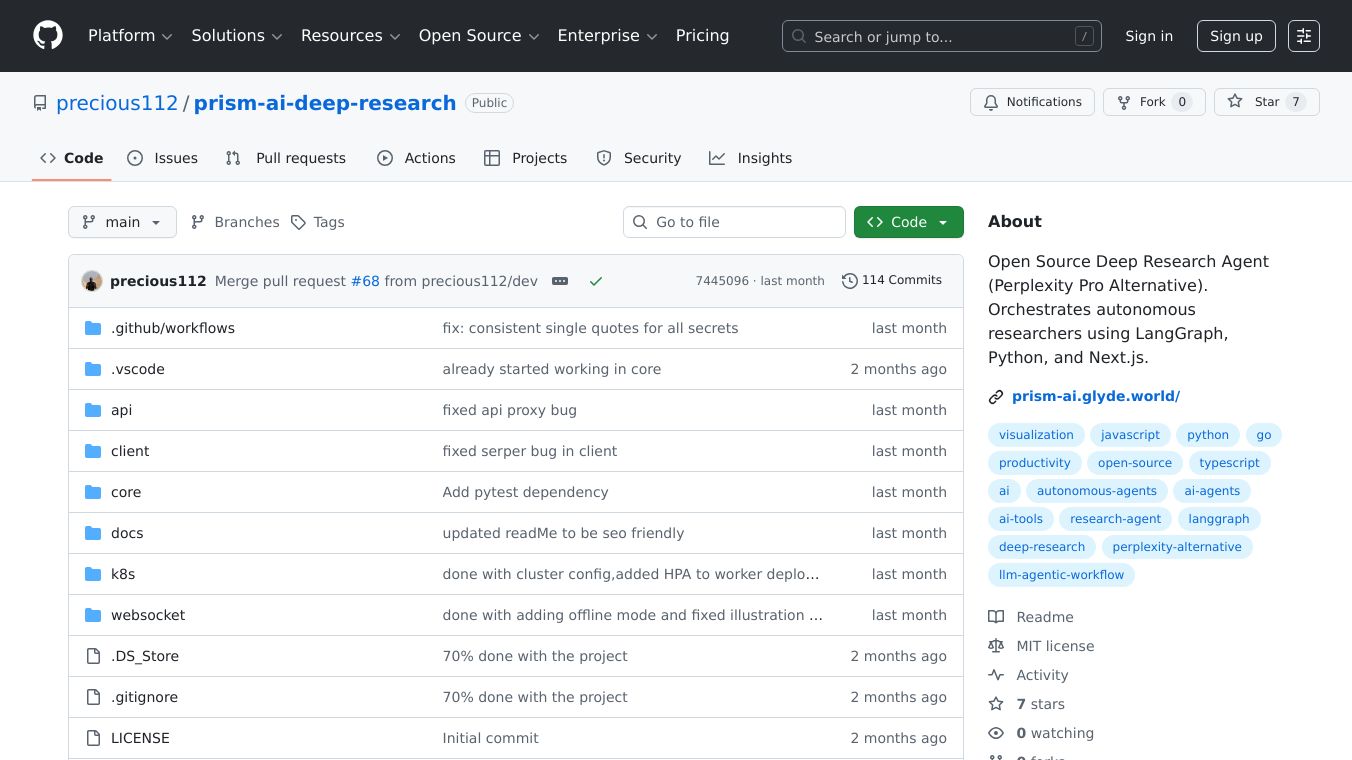Open the prism-ai.glyde.world link
1352x760 pixels.
point(1095,396)
